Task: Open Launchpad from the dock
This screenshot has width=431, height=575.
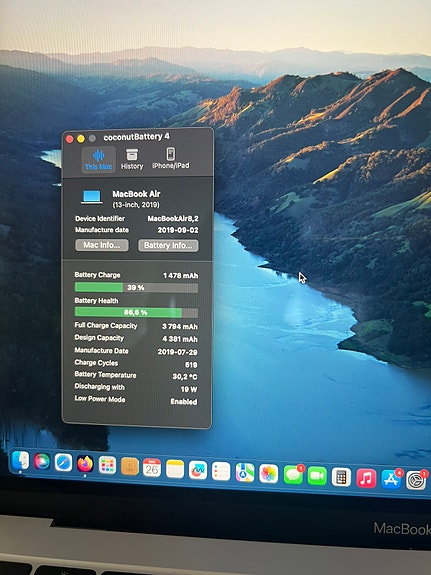Action: [x=107, y=465]
